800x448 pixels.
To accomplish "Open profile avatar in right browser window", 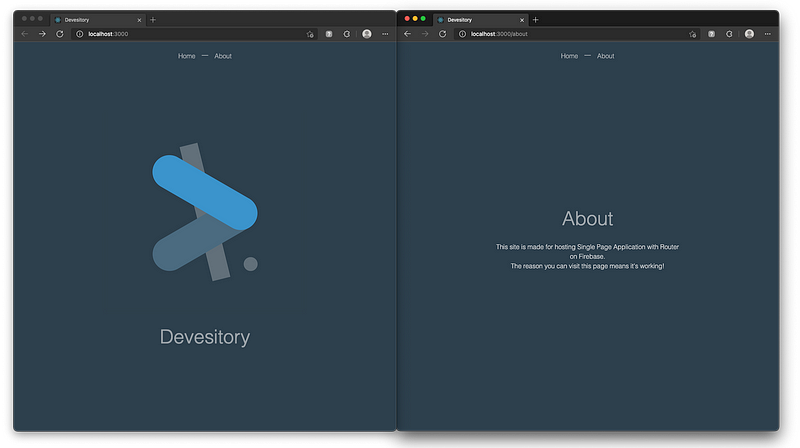I will (x=749, y=34).
